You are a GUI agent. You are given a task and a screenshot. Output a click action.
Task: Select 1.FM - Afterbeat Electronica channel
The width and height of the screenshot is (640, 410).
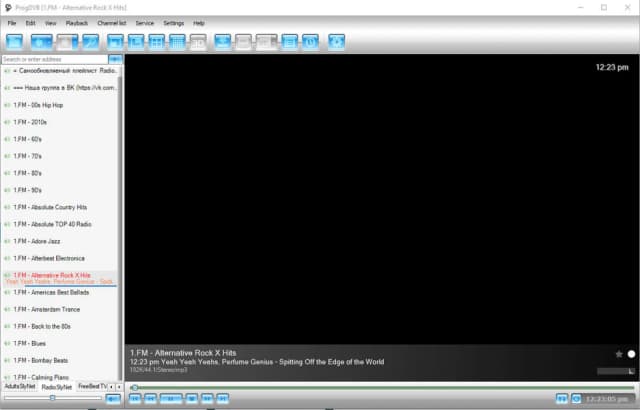(x=60, y=259)
